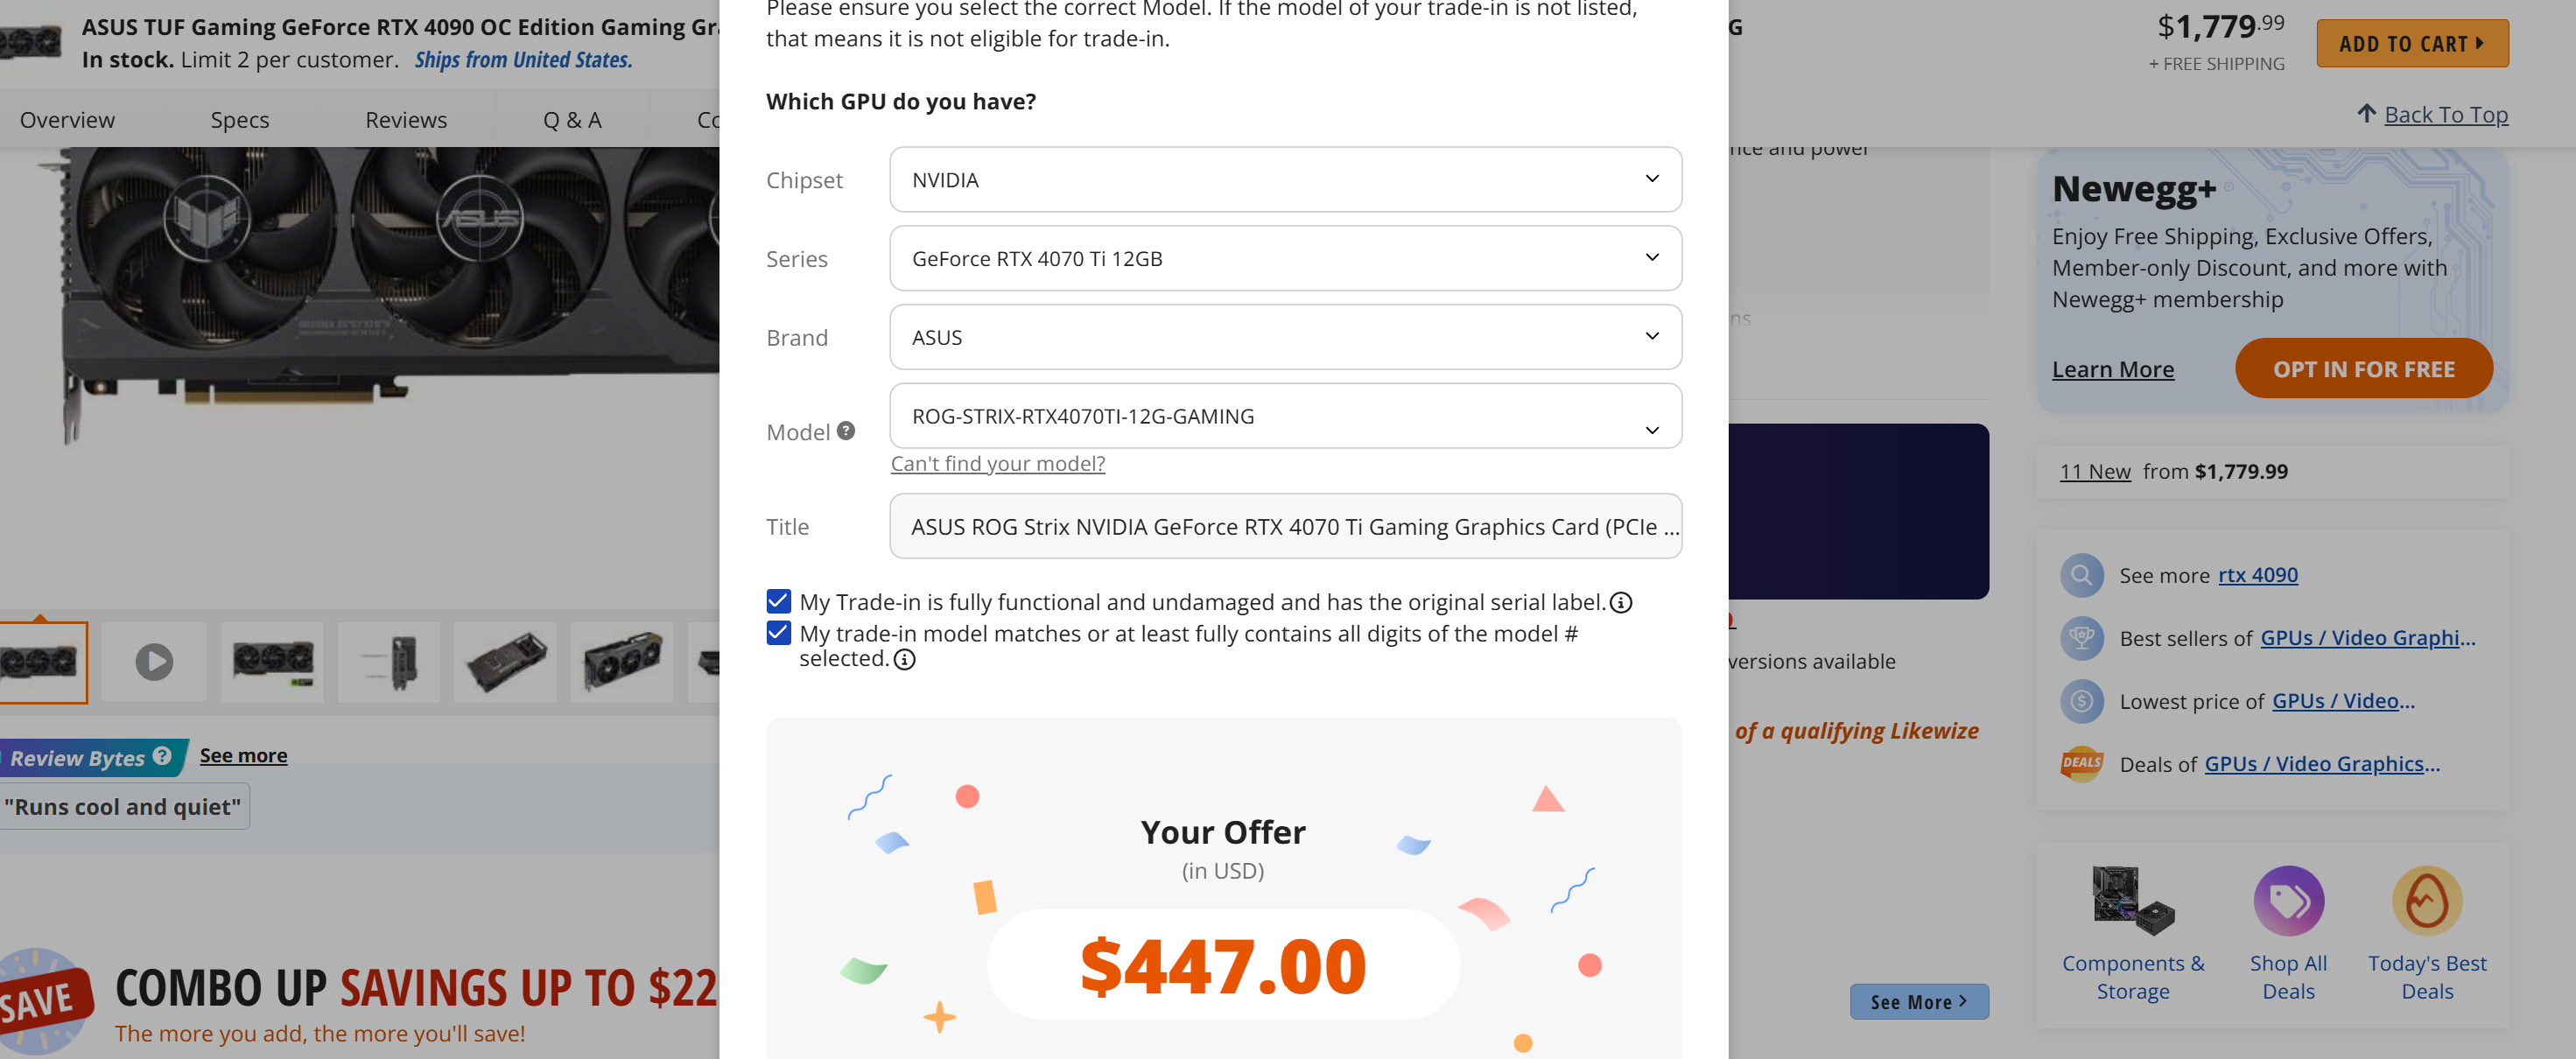Open the Chipset dropdown showing NVIDIA

[1285, 180]
